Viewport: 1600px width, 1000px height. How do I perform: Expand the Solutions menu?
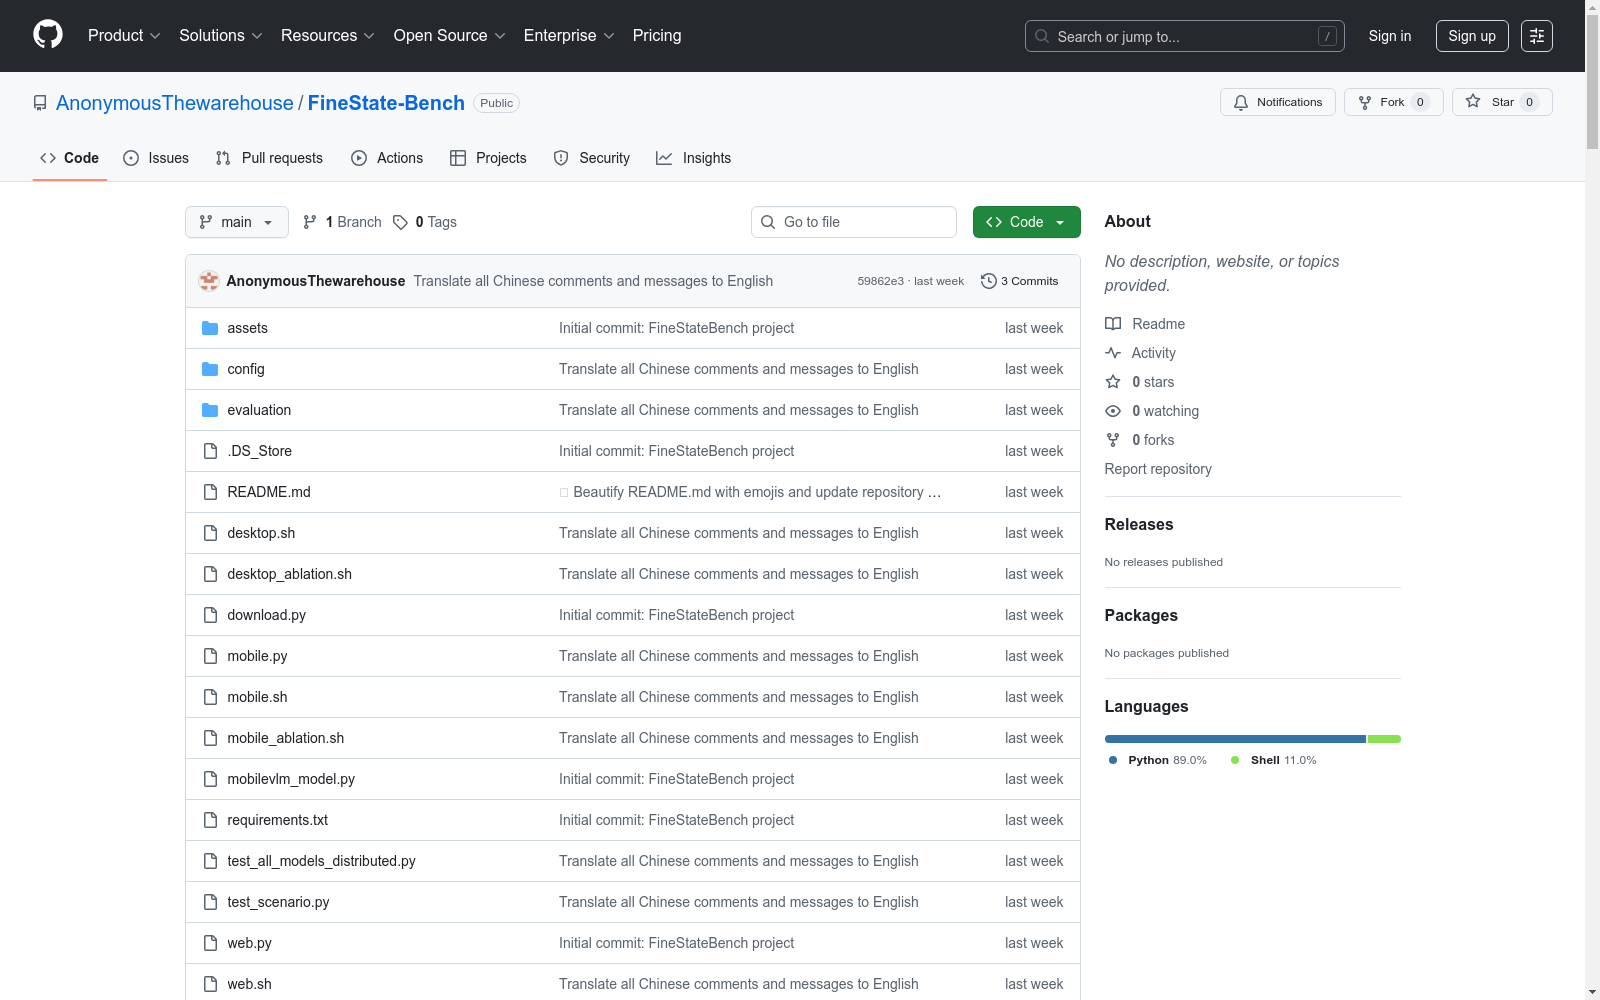(x=221, y=35)
